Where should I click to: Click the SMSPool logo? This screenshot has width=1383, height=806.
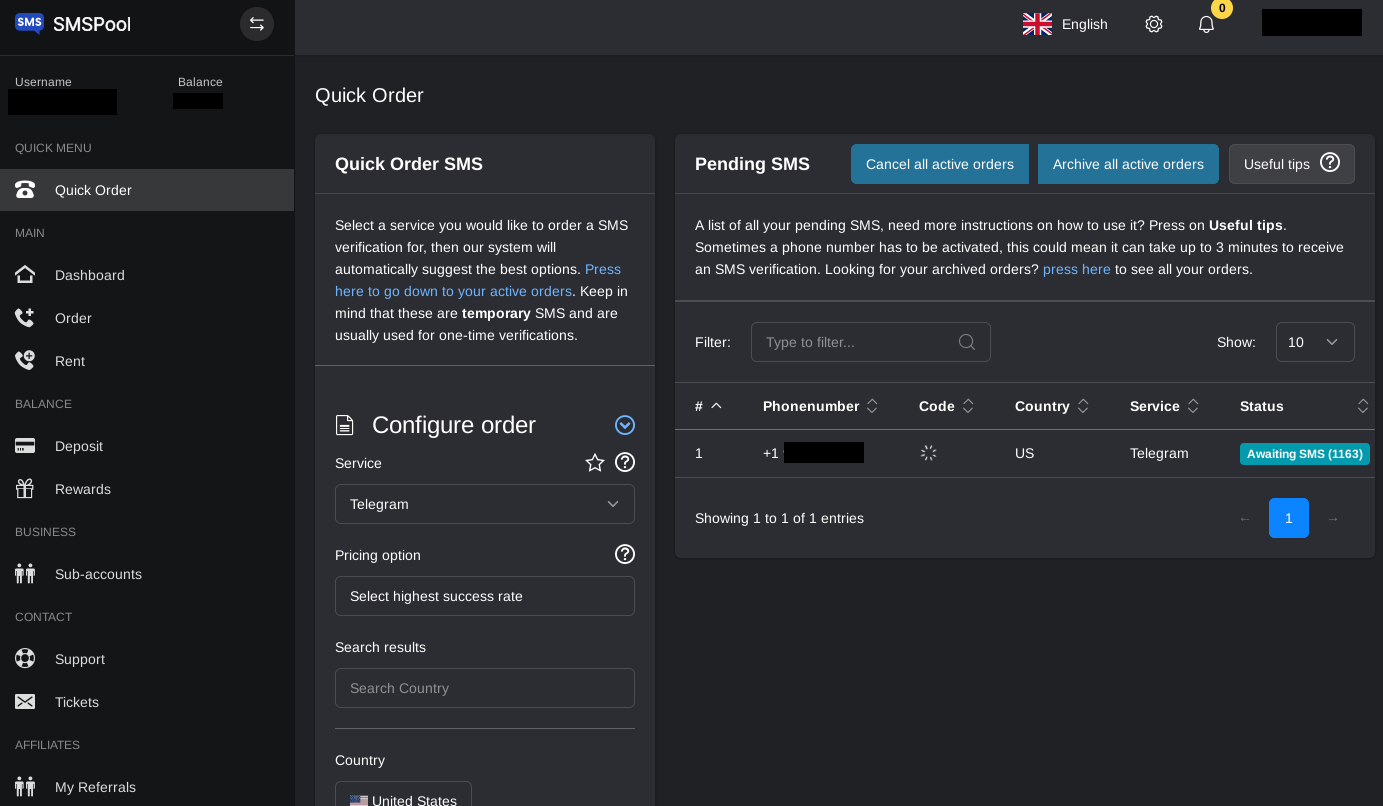click(73, 24)
